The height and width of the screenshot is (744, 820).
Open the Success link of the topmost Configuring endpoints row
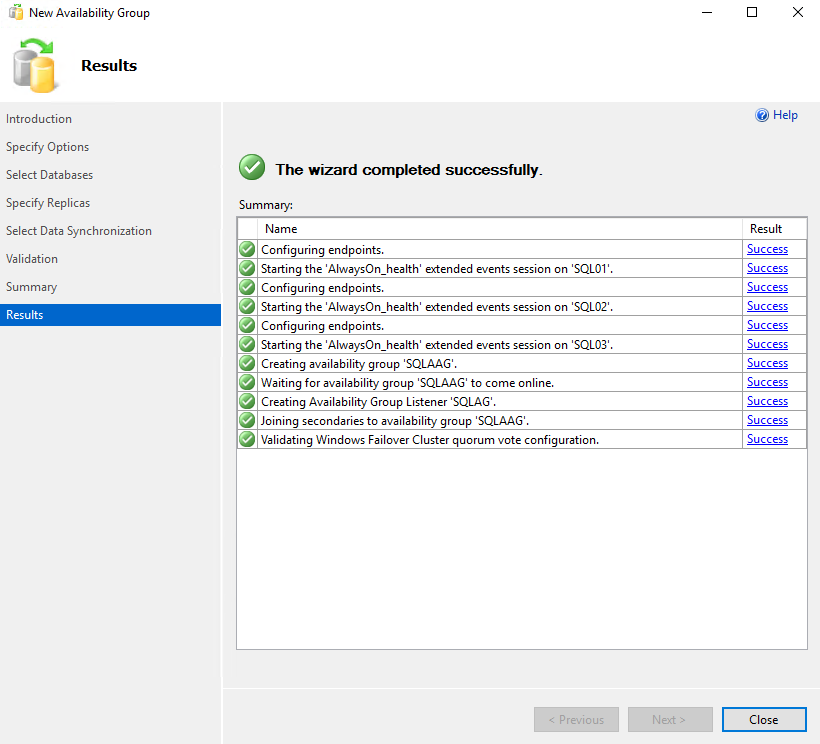(x=767, y=249)
